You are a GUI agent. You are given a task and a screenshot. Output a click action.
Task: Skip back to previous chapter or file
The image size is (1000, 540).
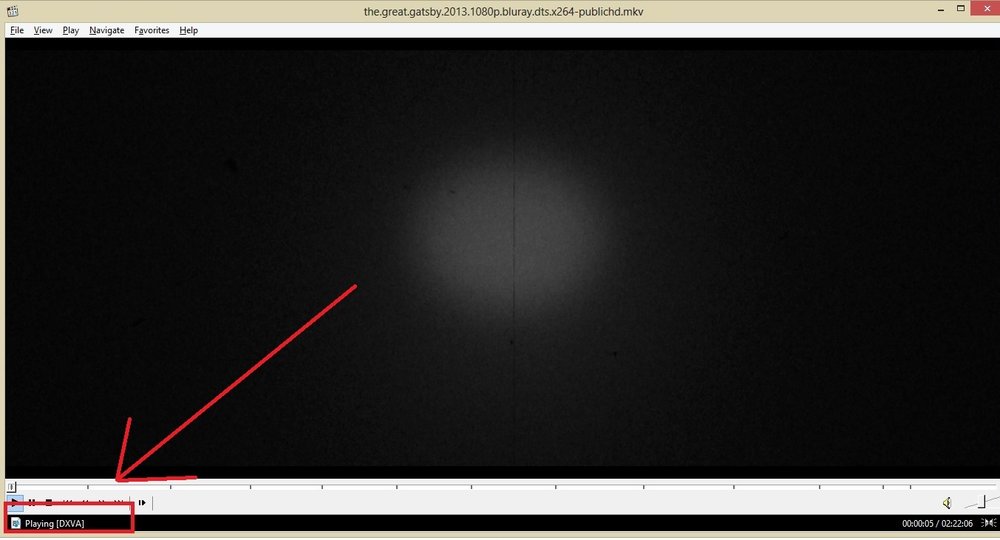(x=68, y=502)
